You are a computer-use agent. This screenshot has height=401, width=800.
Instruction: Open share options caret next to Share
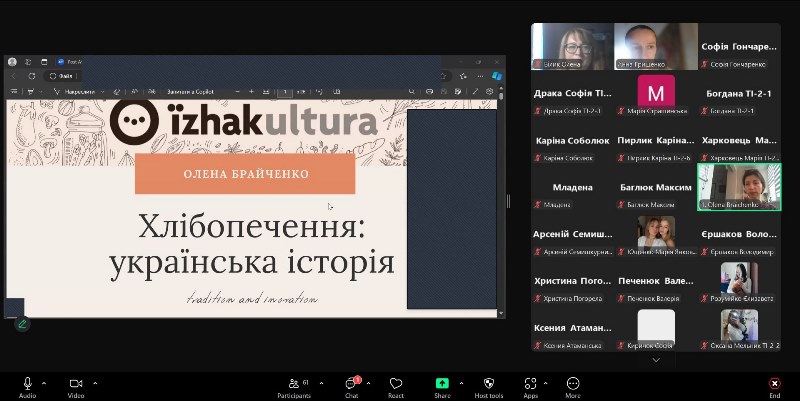[461, 383]
